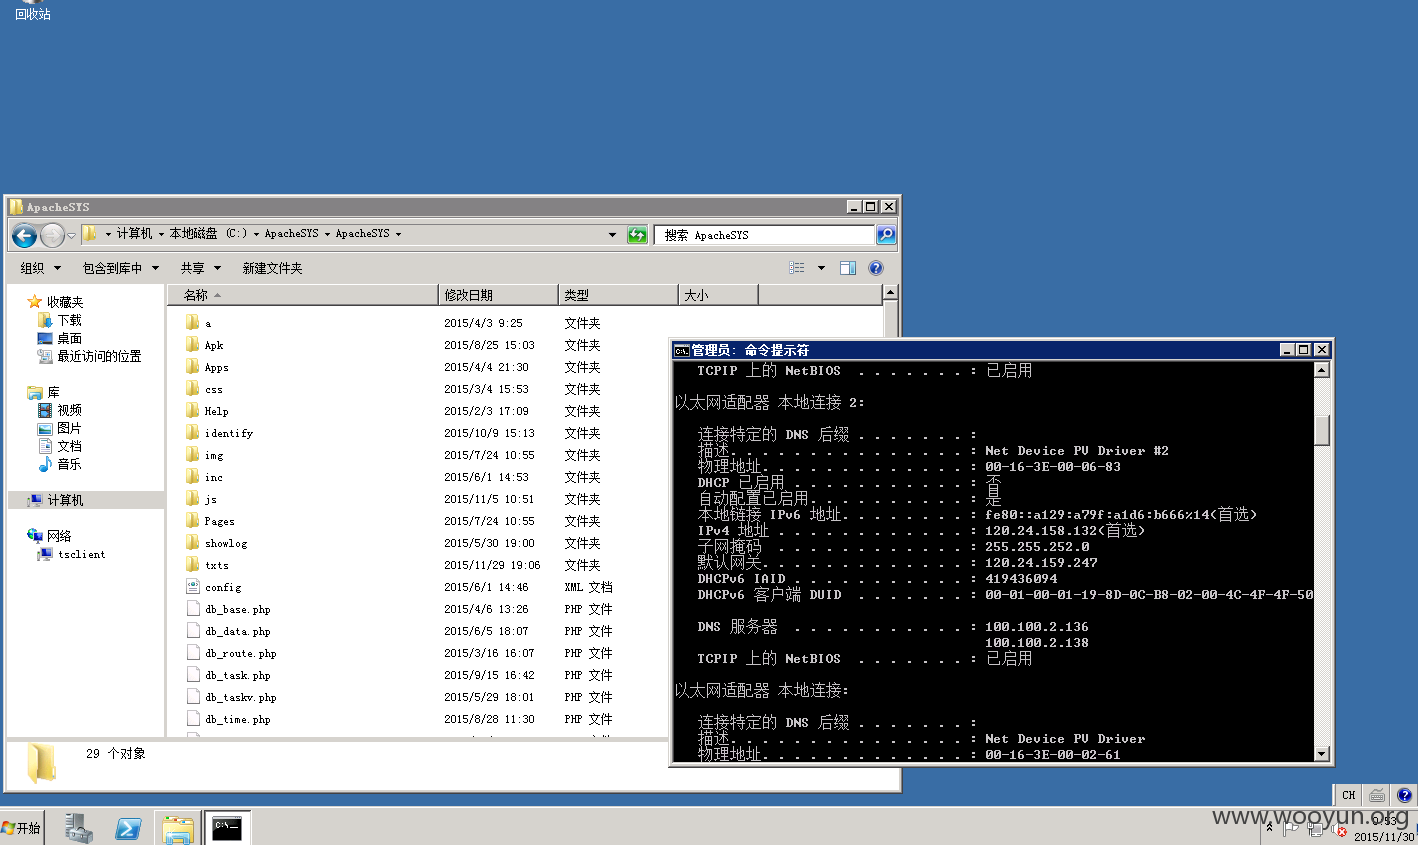1418x845 pixels.
Task: Expand the 计算机 breadcrumb dropdown arrow
Action: click(x=161, y=234)
